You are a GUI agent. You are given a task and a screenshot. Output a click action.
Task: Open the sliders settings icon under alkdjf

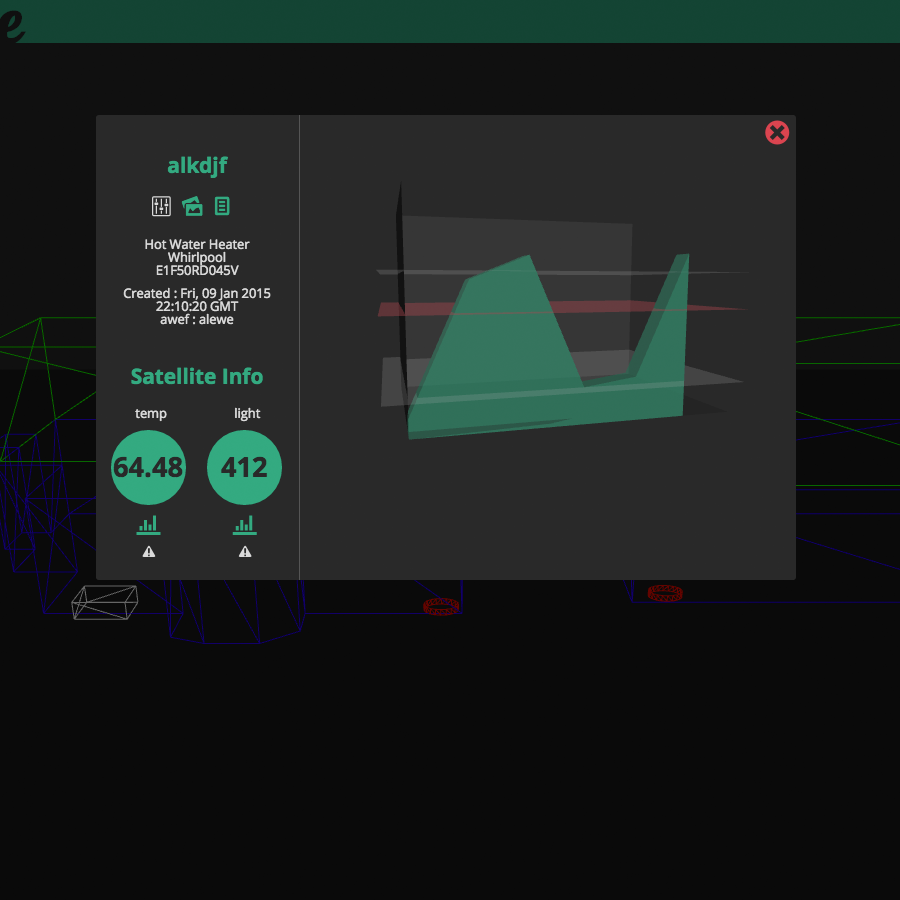coord(161,206)
